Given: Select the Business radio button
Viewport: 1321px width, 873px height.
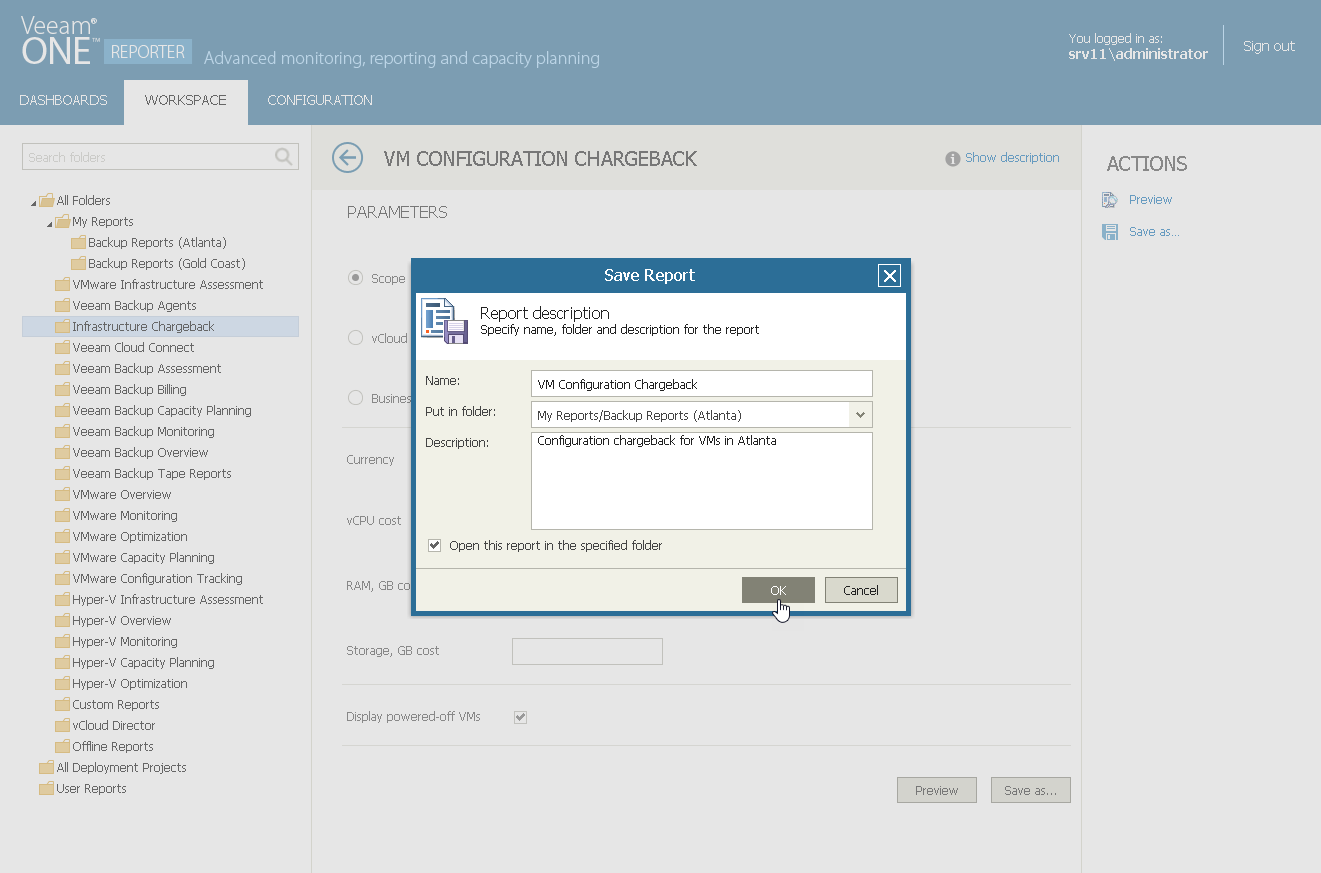Looking at the screenshot, I should 355,398.
